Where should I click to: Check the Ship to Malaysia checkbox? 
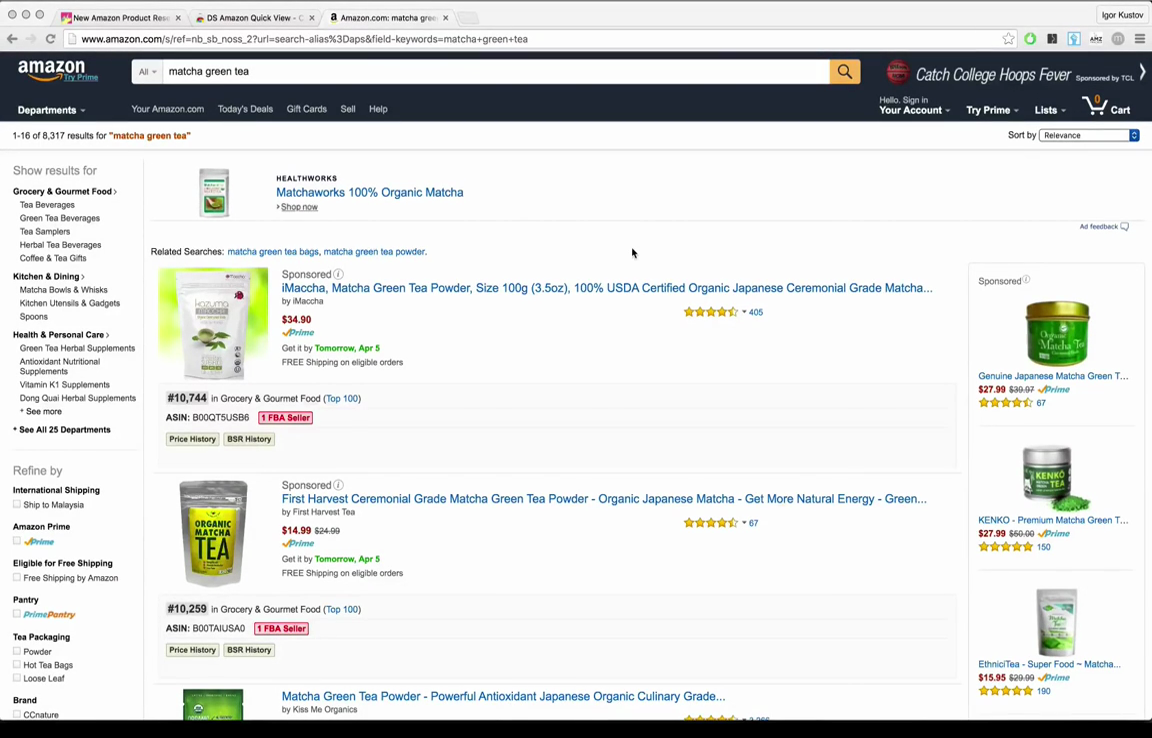coord(17,504)
